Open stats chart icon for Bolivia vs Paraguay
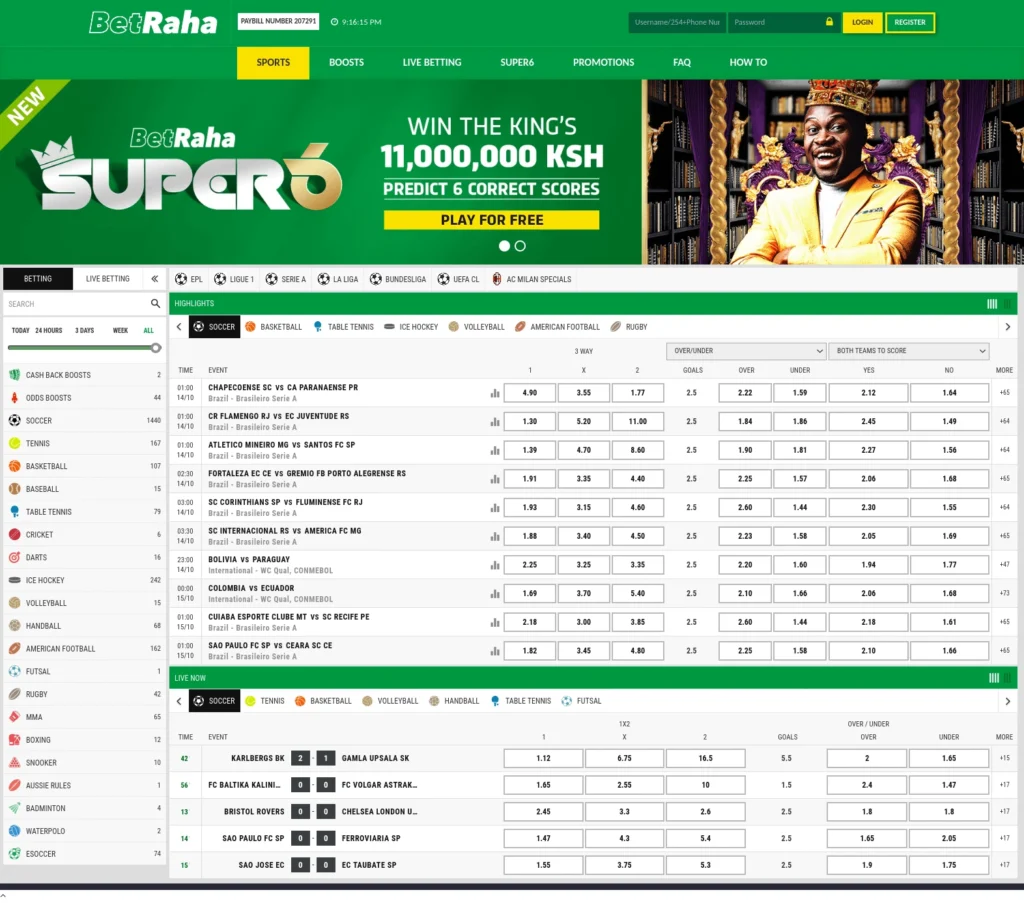1024x903 pixels. pos(495,565)
